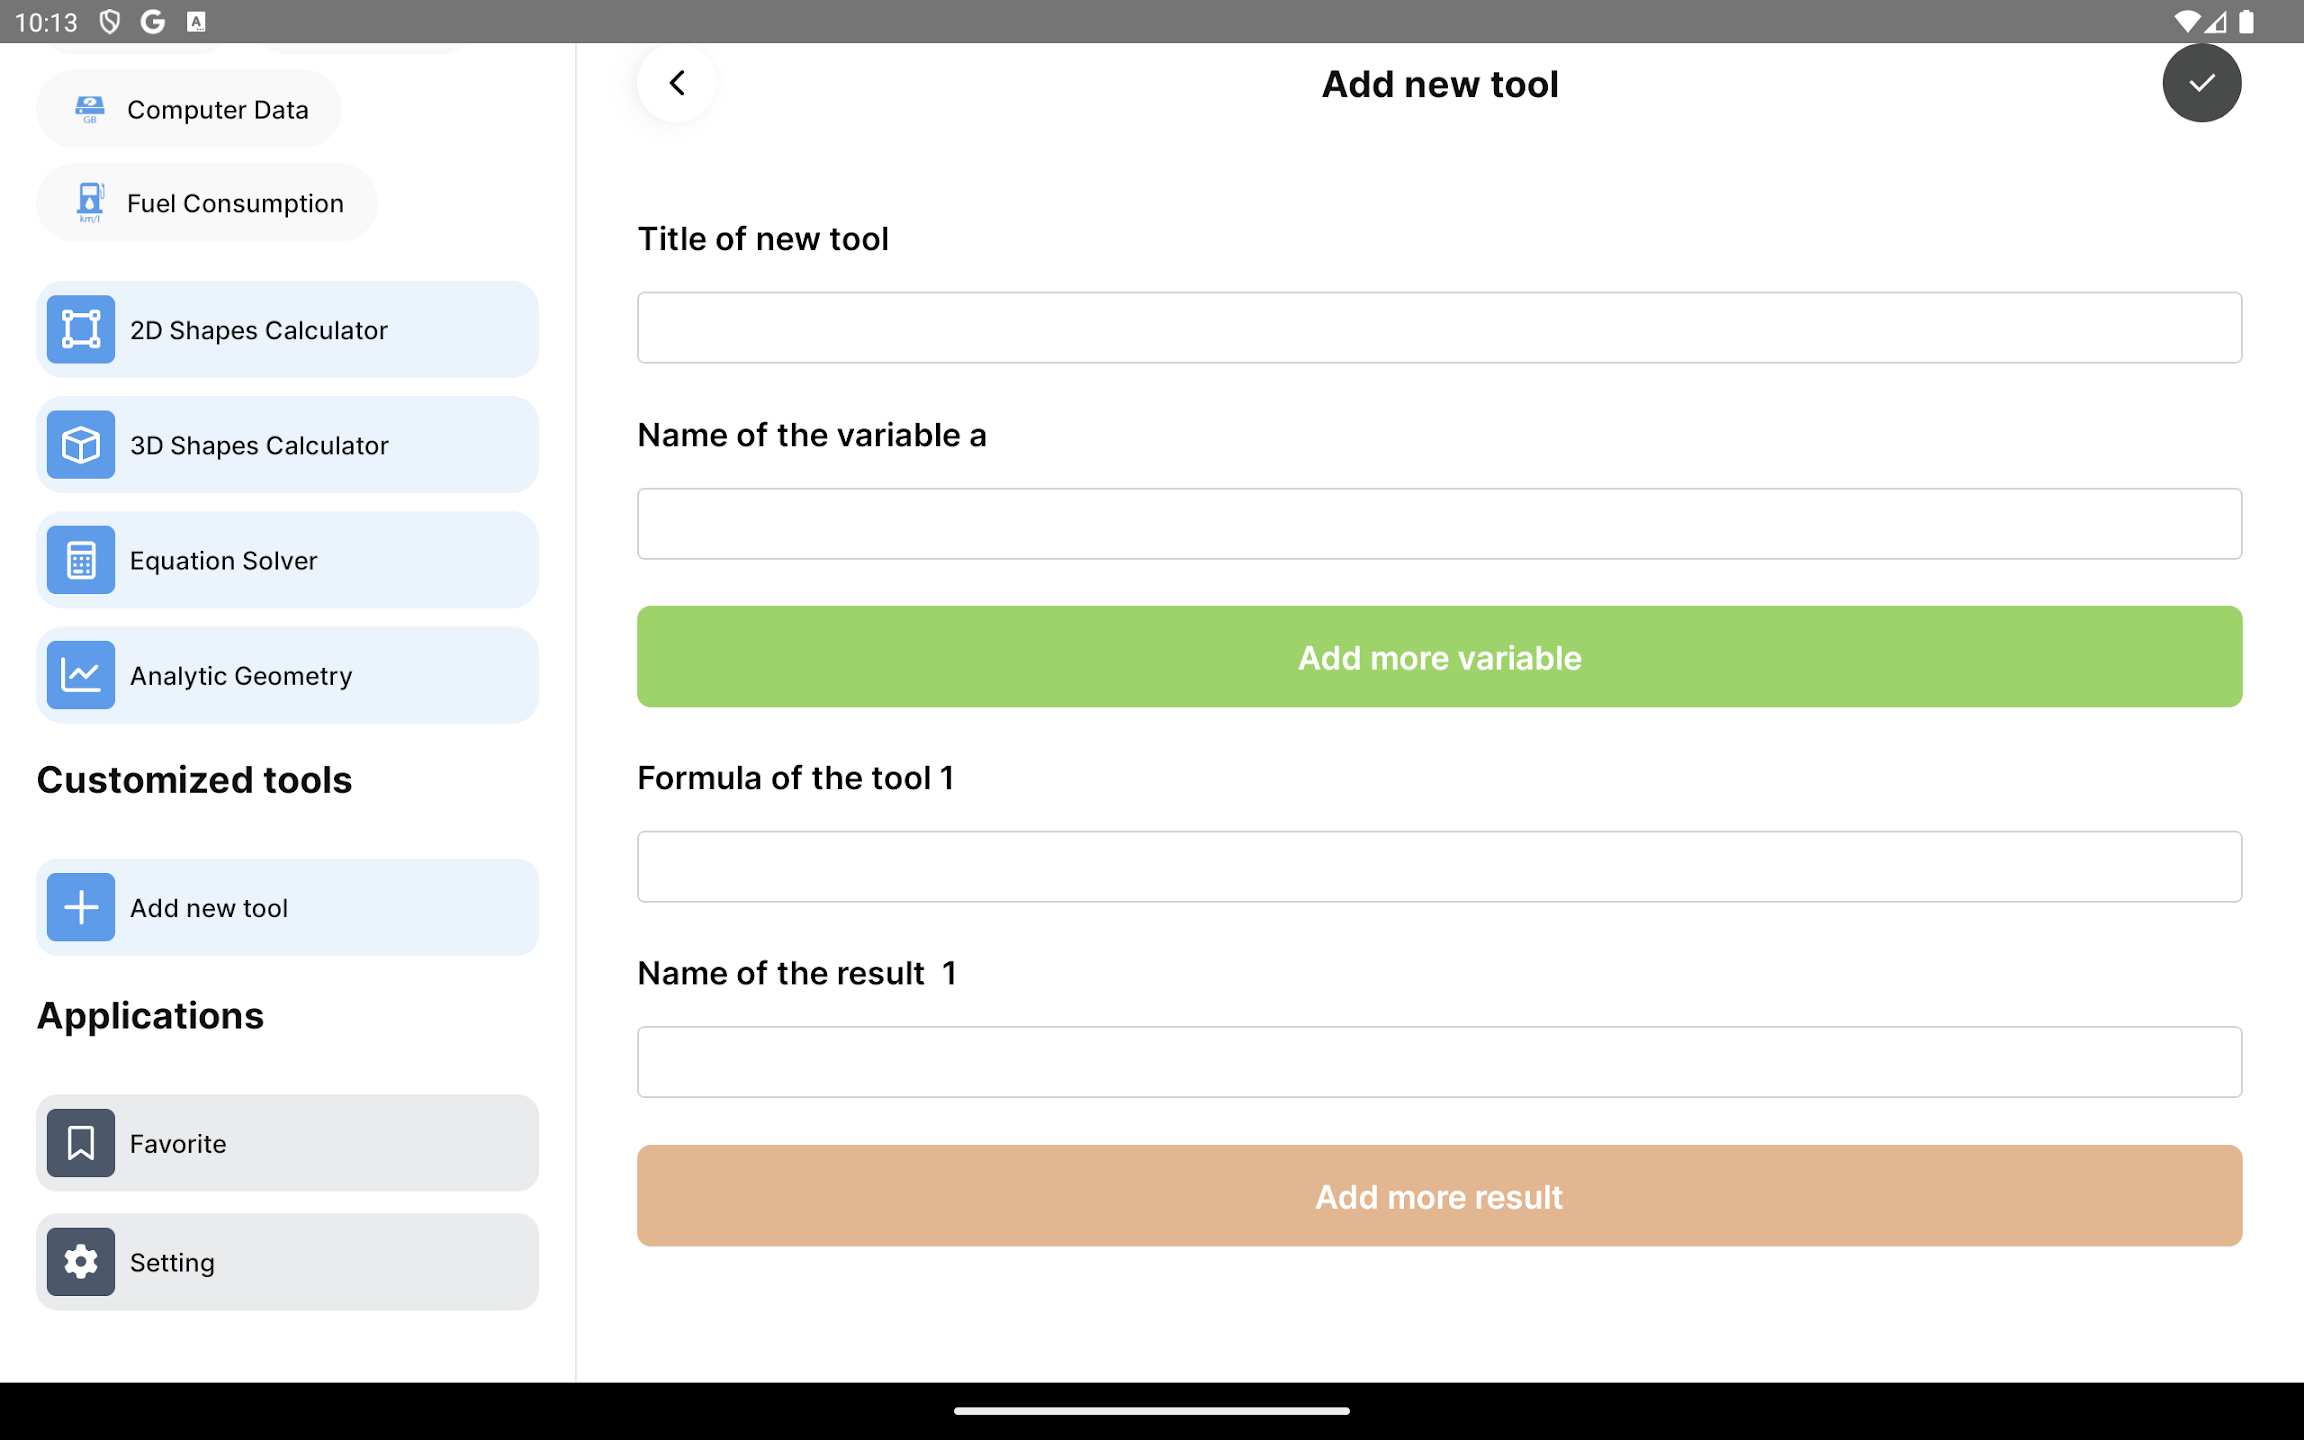This screenshot has width=2304, height=1440.
Task: Select the Computer Data chip
Action: [x=189, y=109]
